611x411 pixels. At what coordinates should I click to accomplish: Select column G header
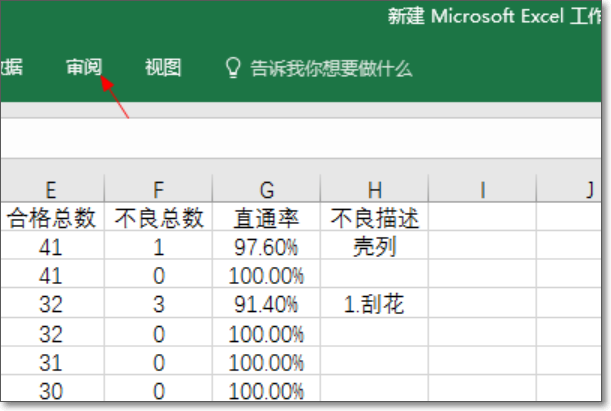[x=266, y=189]
